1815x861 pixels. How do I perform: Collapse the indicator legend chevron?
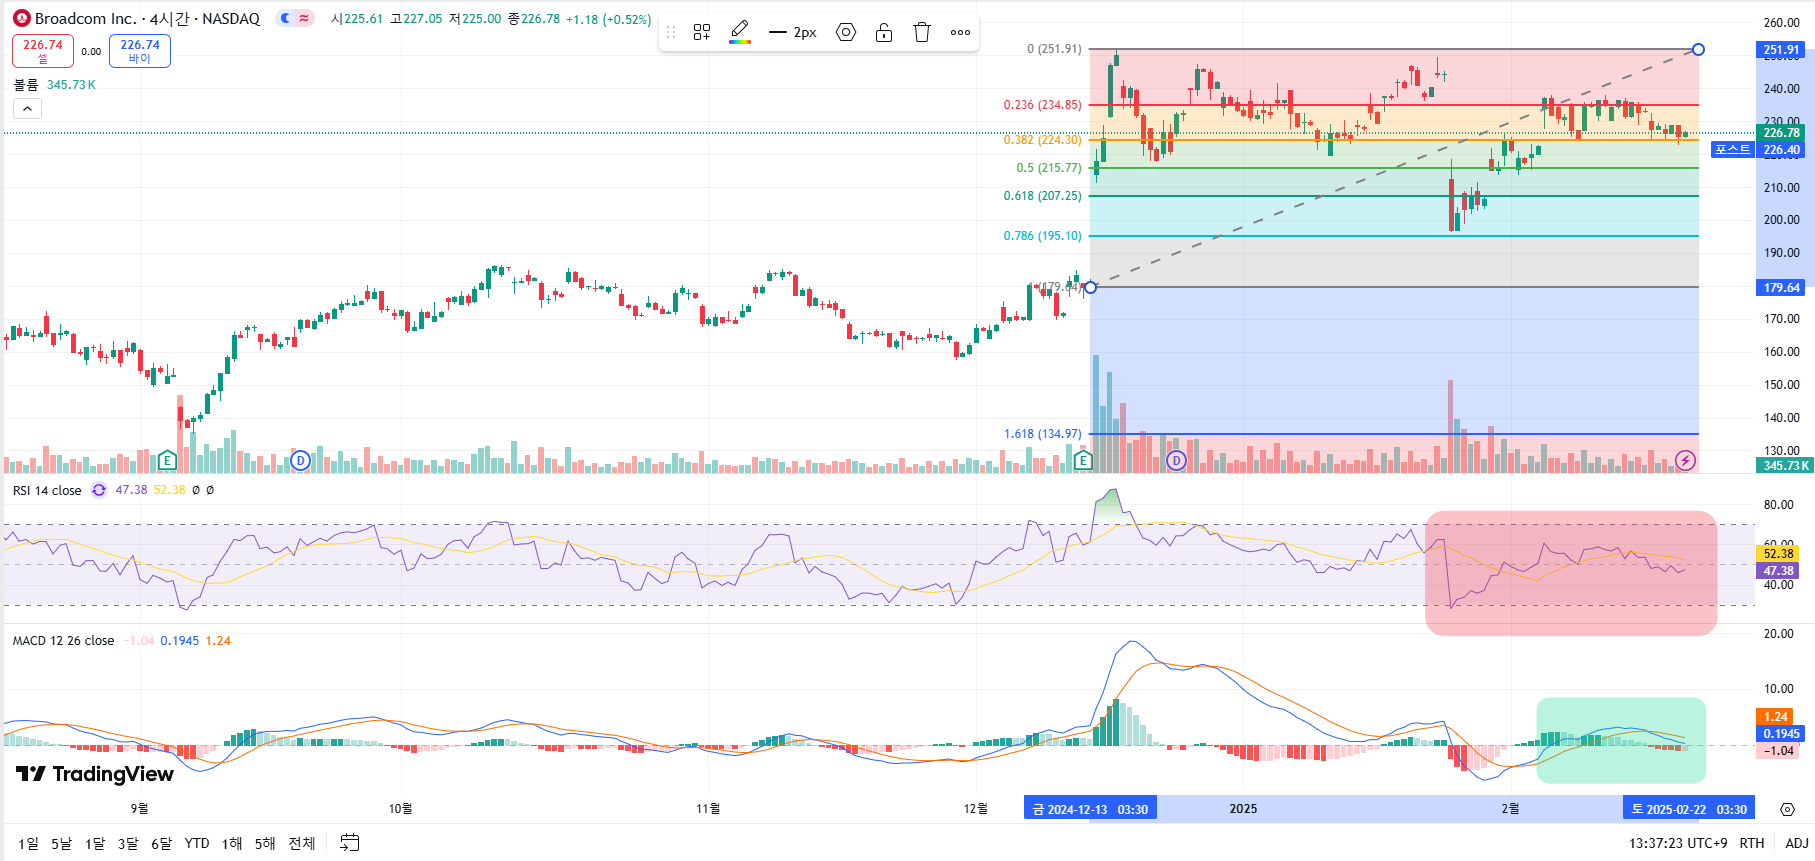pyautogui.click(x=27, y=108)
